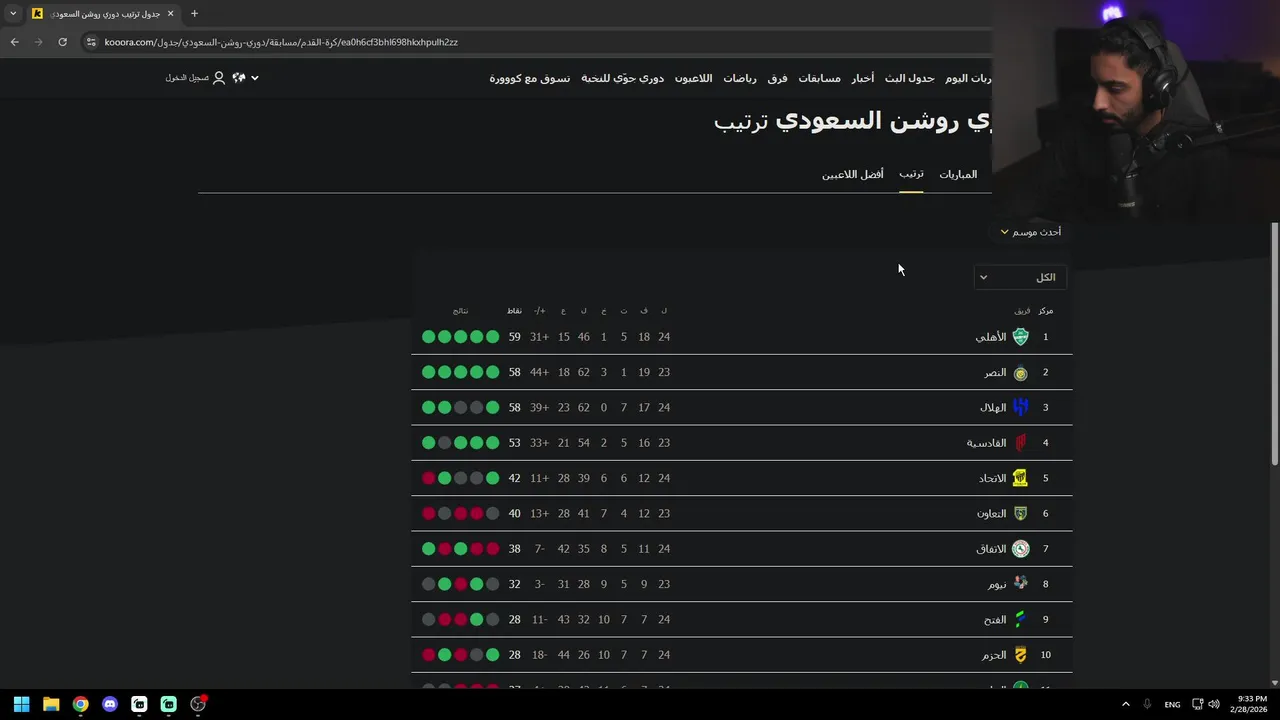The image size is (1280, 720).
Task: Click the القادسية team name
Action: 986,443
